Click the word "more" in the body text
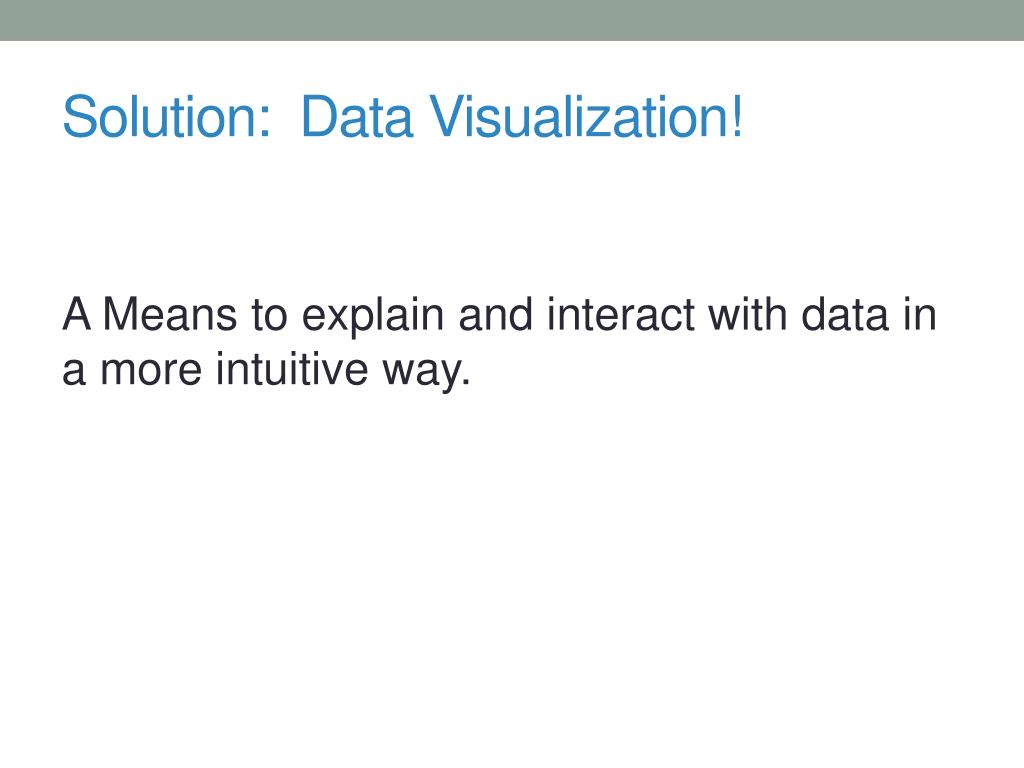Screen dimensions: 1024x768 (x=138, y=372)
